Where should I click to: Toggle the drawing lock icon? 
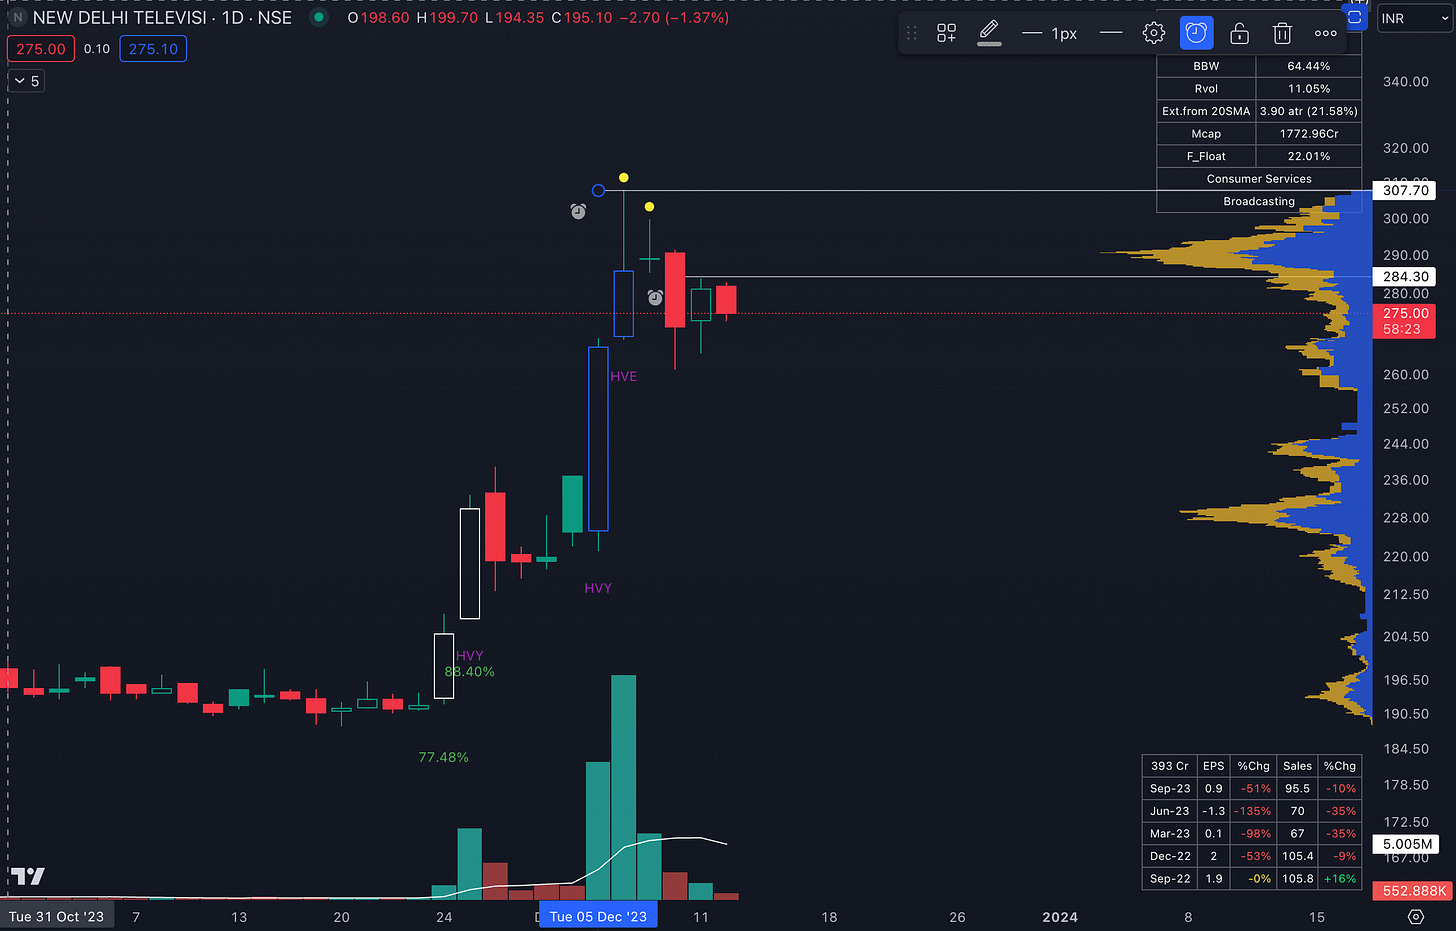pyautogui.click(x=1239, y=33)
